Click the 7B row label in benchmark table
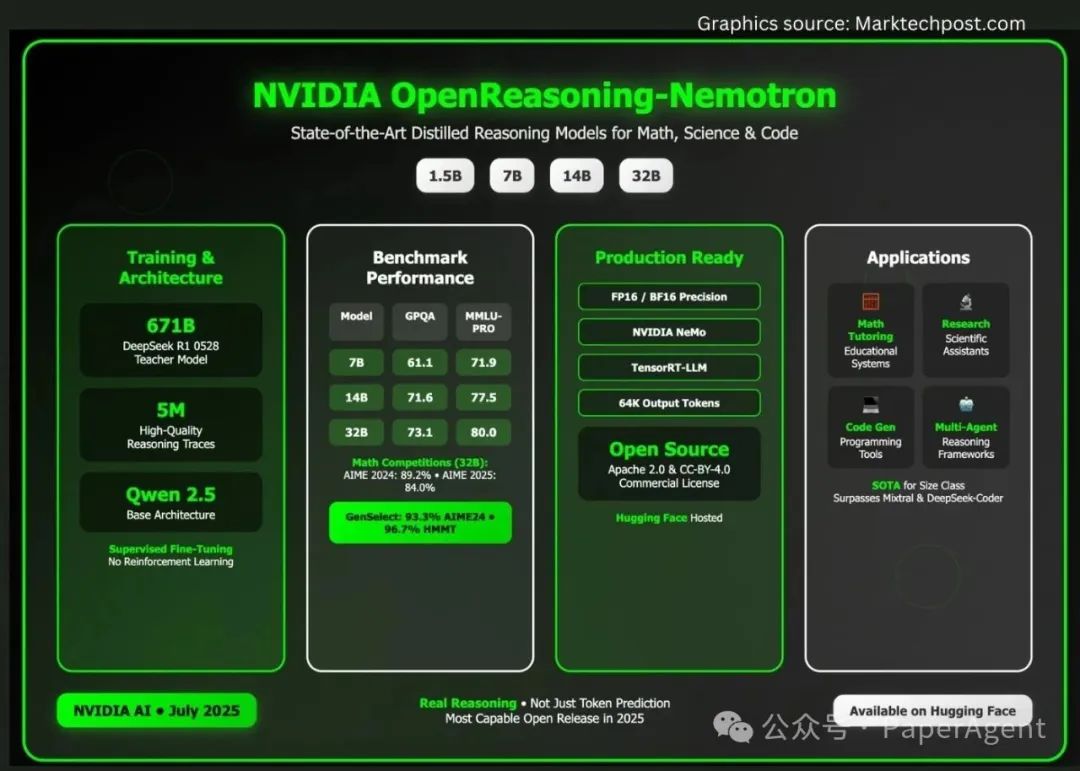 (356, 362)
